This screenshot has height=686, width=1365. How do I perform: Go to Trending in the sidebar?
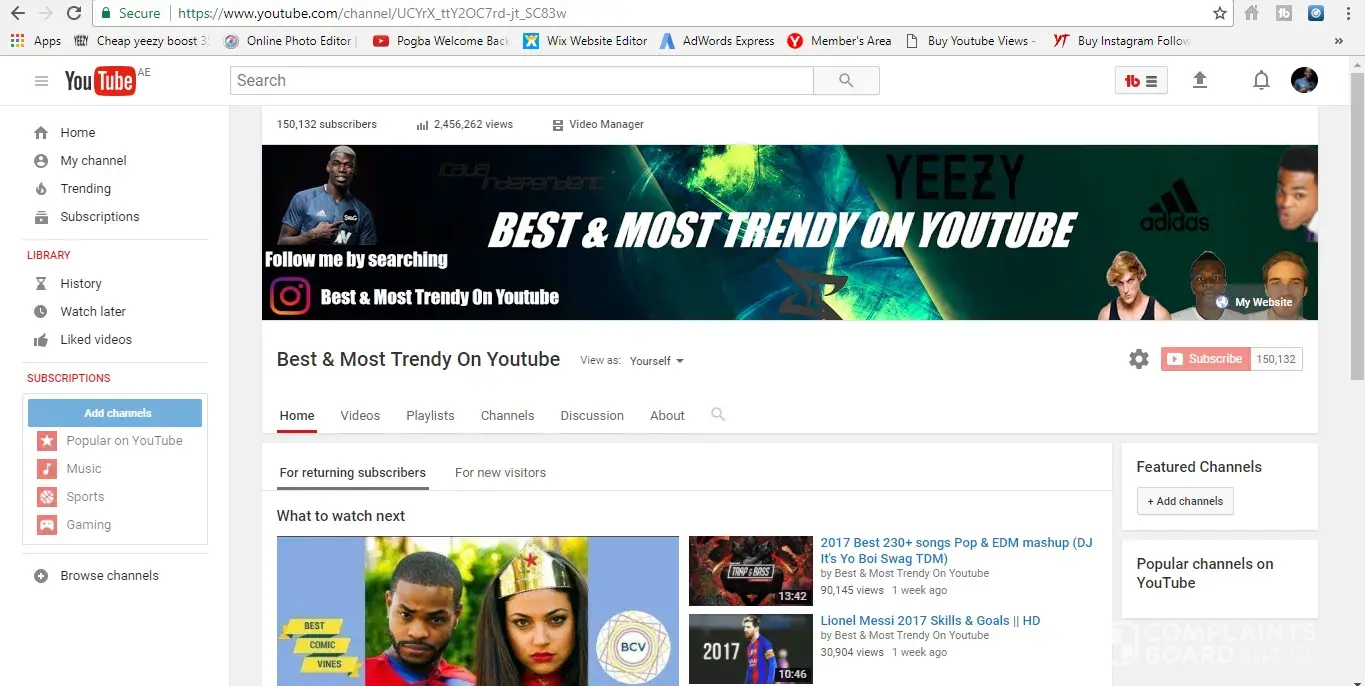point(85,189)
